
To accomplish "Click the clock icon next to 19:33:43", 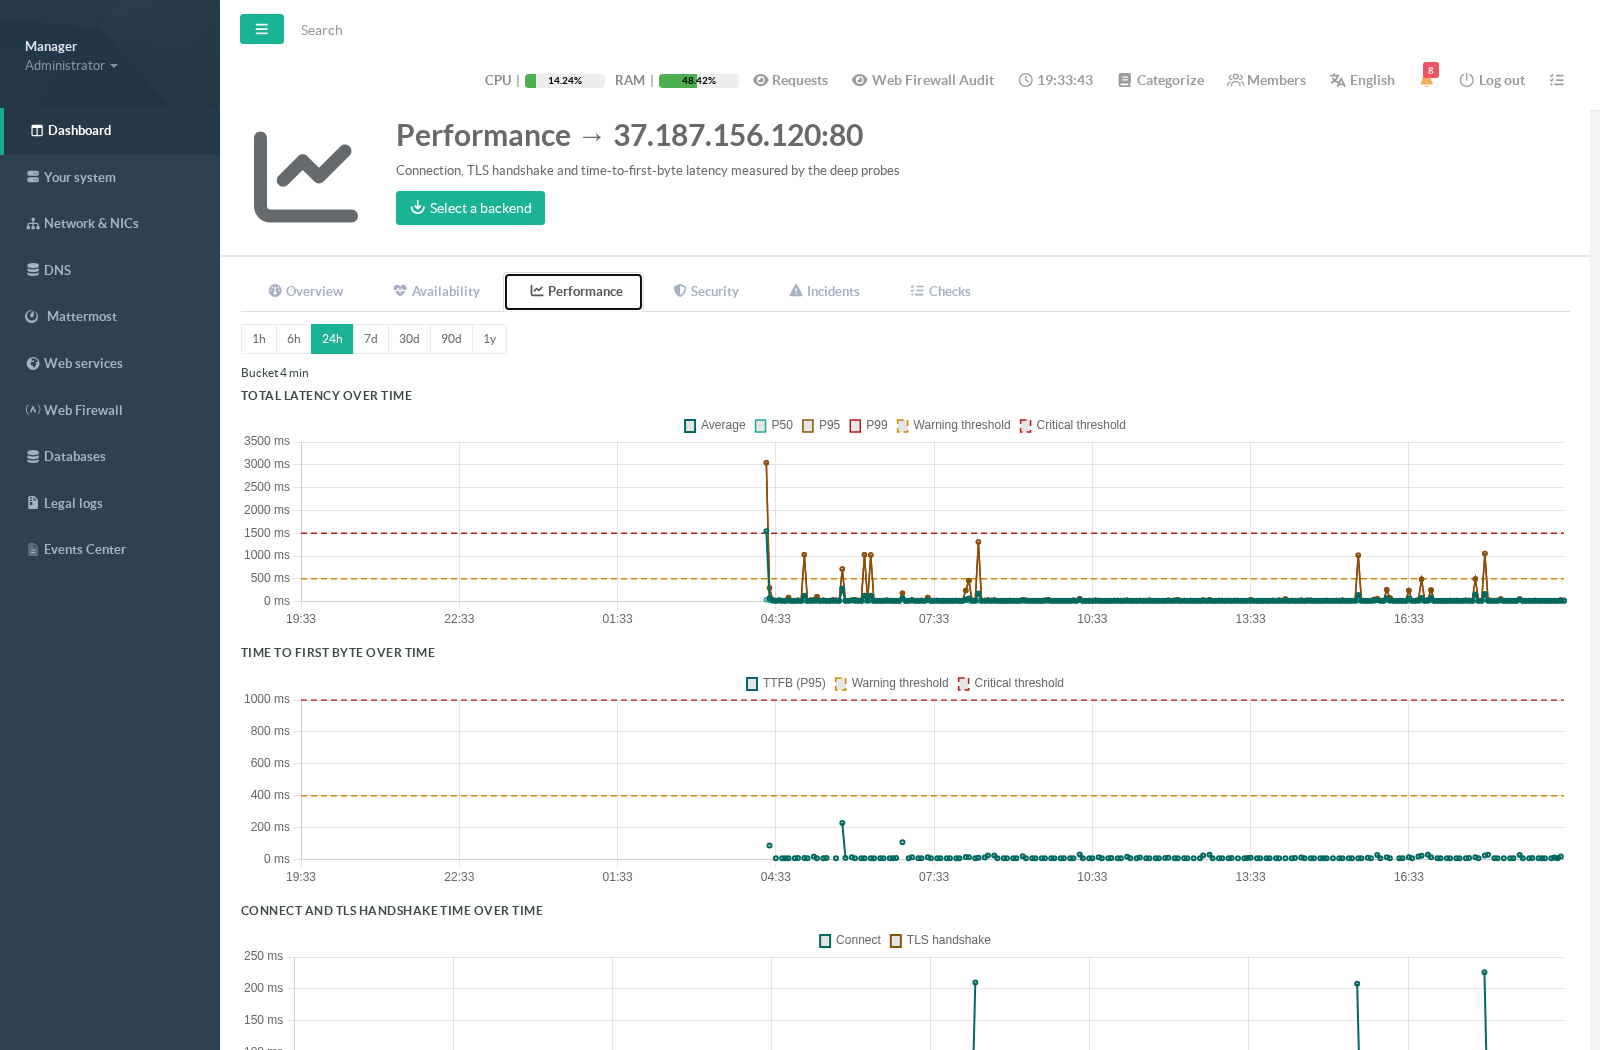I will [x=1025, y=80].
